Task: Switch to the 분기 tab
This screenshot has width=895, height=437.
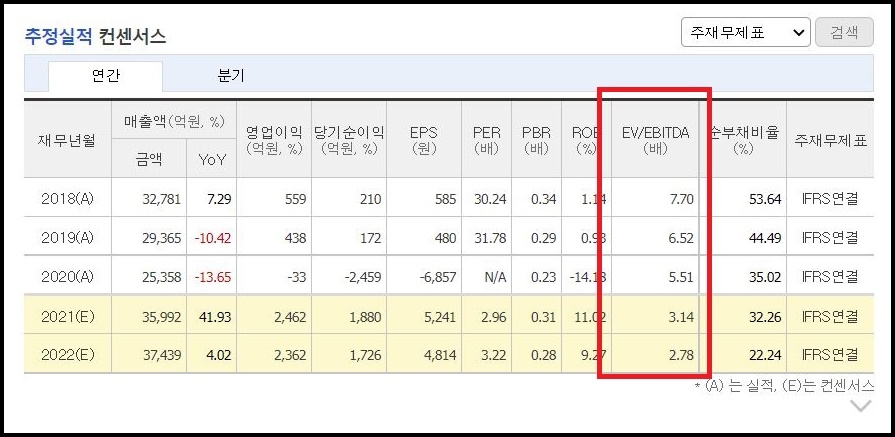Action: point(231,76)
